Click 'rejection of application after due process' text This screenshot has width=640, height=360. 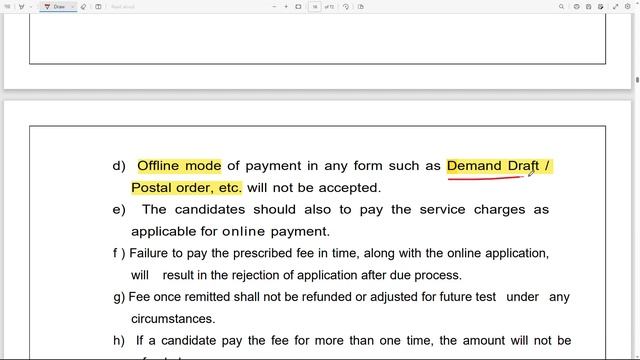pyautogui.click(x=346, y=275)
